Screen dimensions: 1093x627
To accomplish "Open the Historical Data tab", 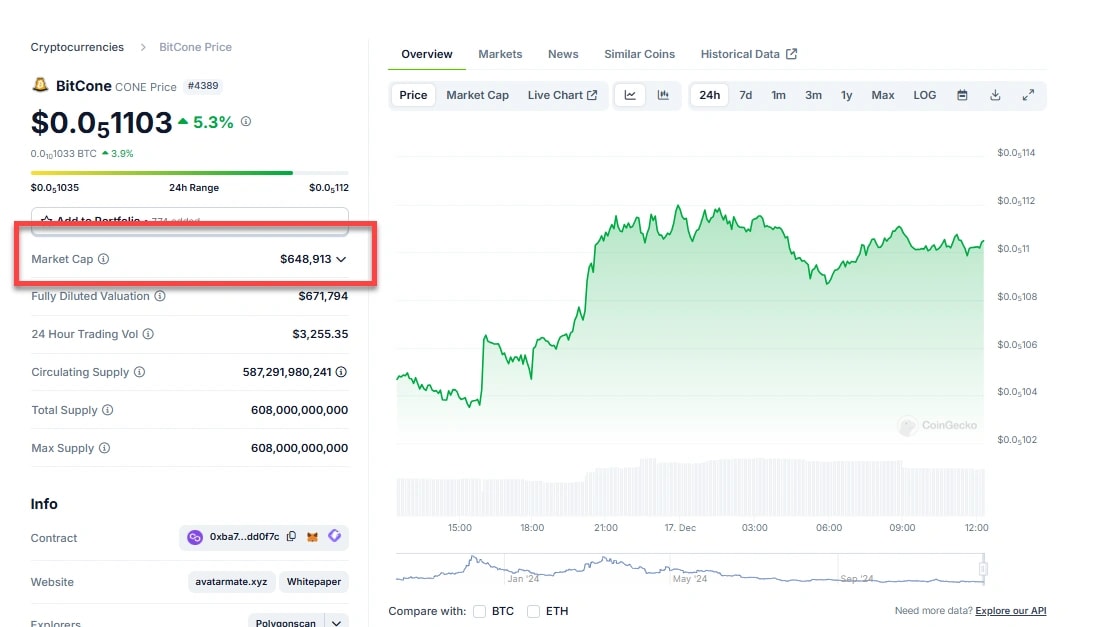I will pyautogui.click(x=748, y=54).
